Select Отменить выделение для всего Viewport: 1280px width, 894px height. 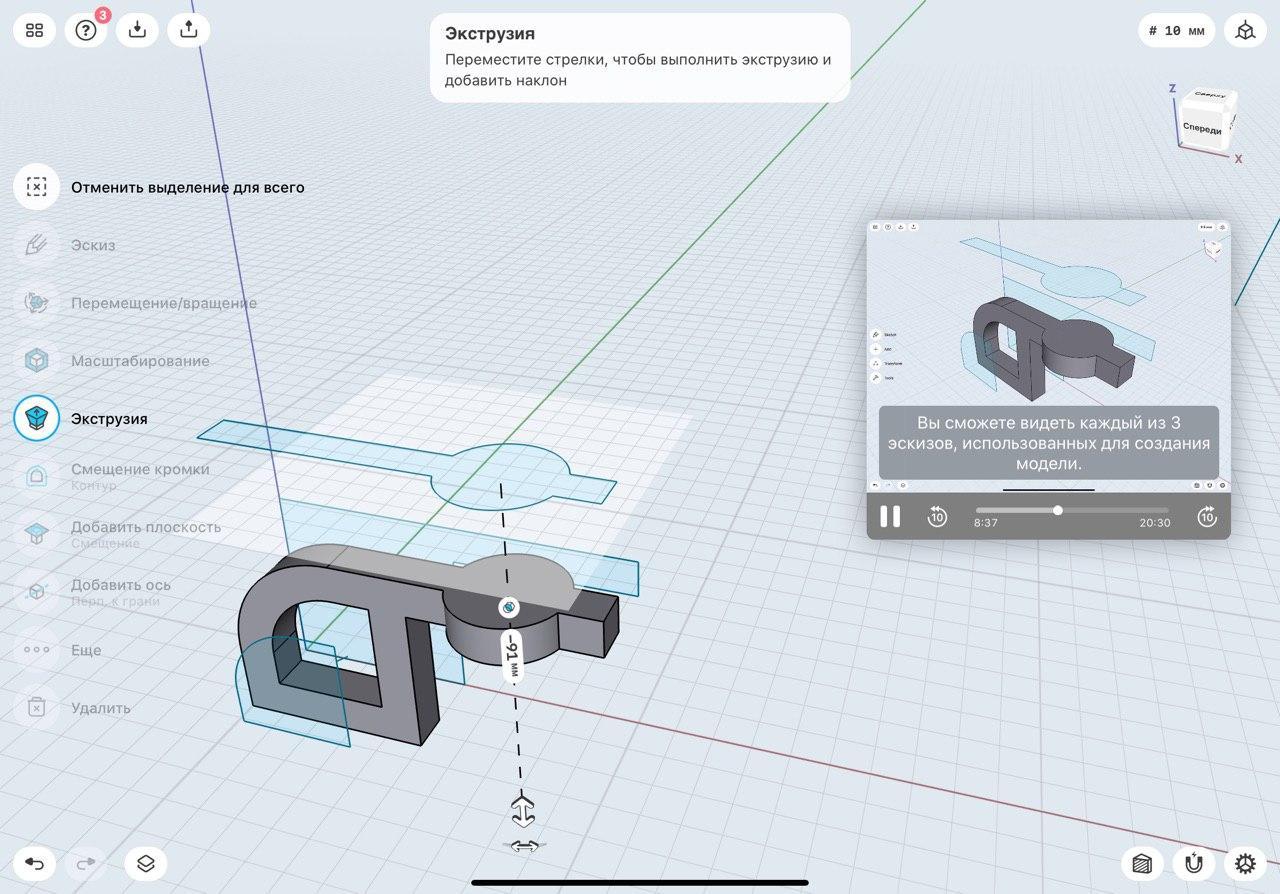188,187
